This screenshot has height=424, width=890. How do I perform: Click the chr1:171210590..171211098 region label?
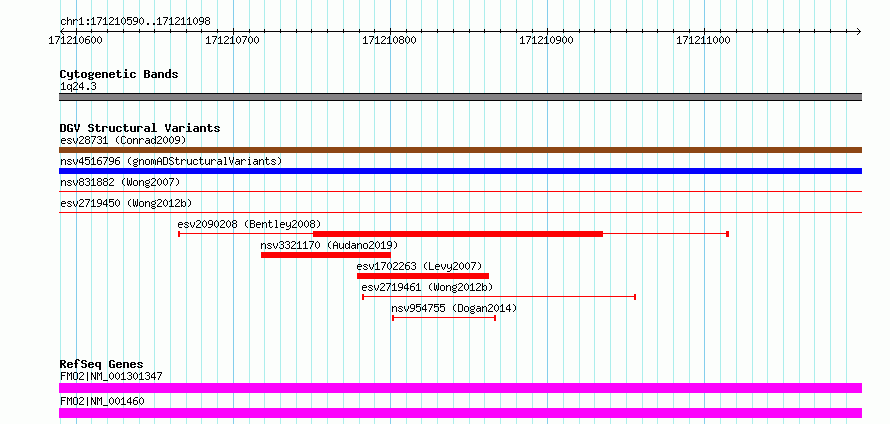pos(135,22)
